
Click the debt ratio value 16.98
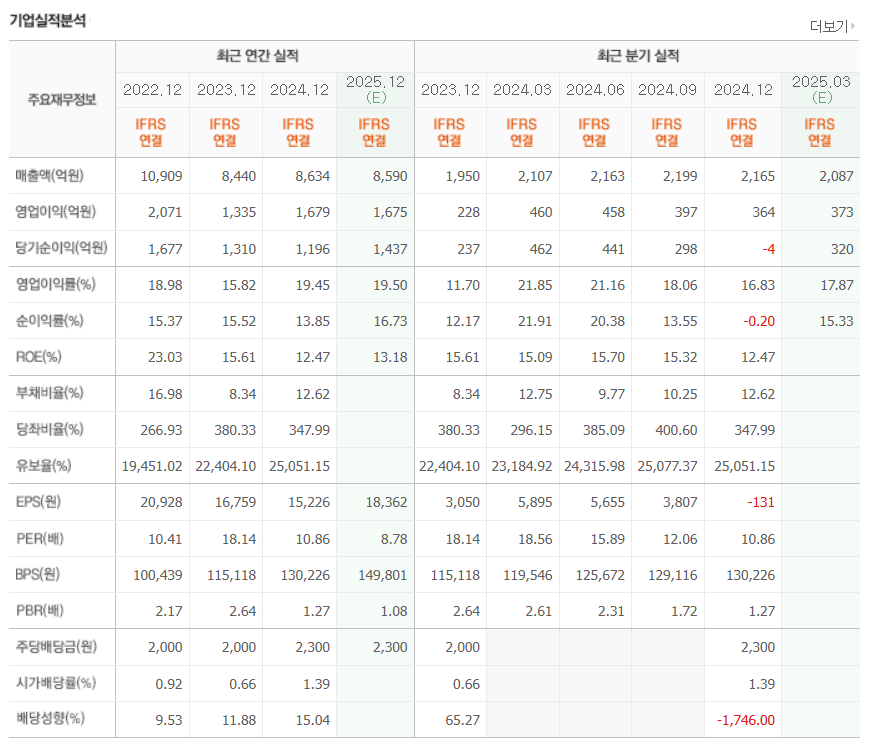165,394
